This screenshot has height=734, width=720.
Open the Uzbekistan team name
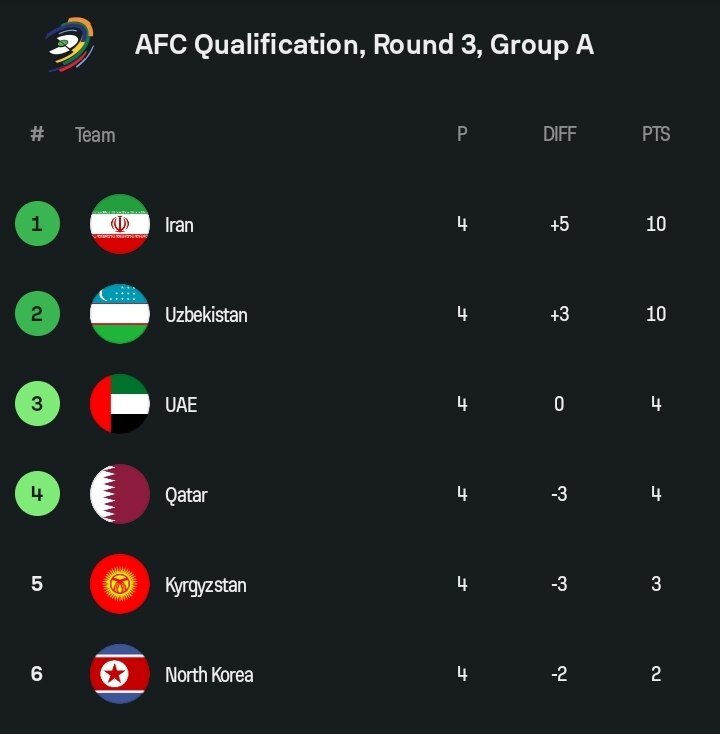[206, 315]
